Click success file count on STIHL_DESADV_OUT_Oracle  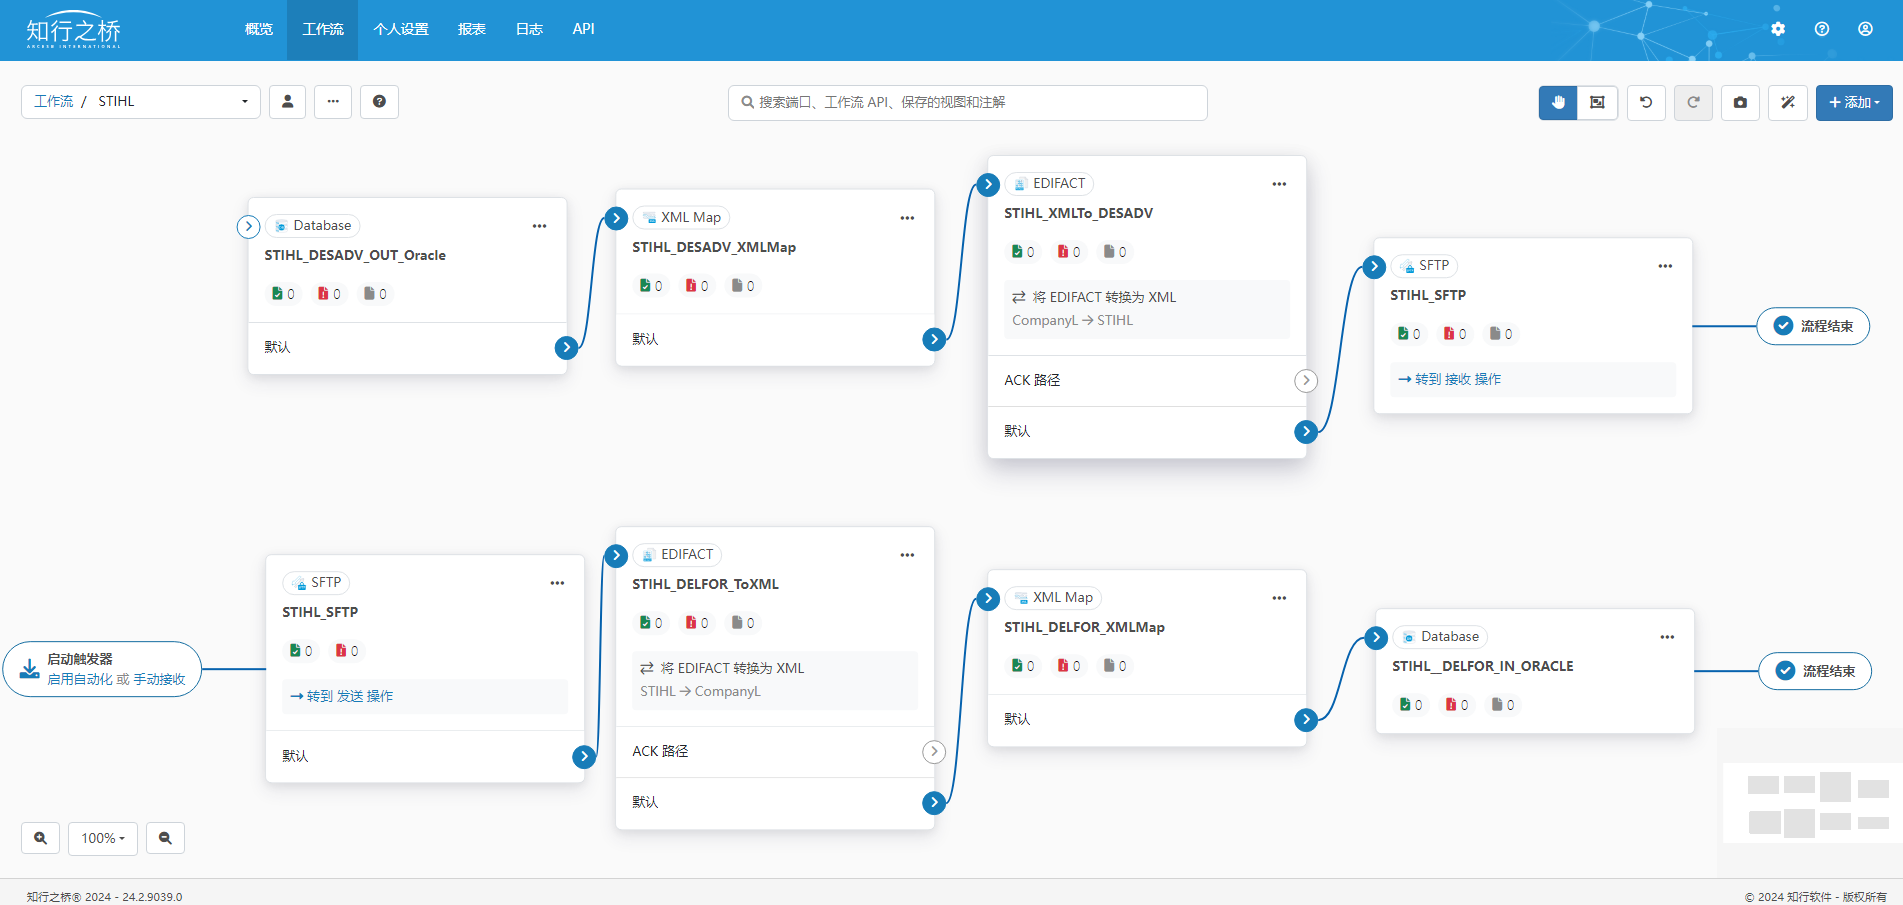[283, 294]
